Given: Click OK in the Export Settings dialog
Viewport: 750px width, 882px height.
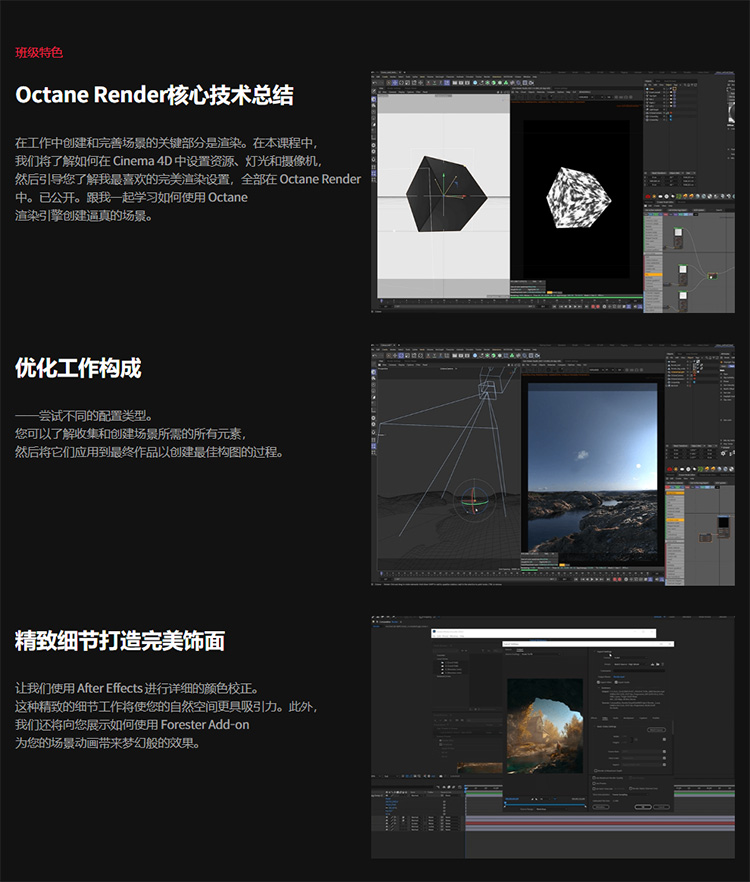Looking at the screenshot, I should [643, 806].
